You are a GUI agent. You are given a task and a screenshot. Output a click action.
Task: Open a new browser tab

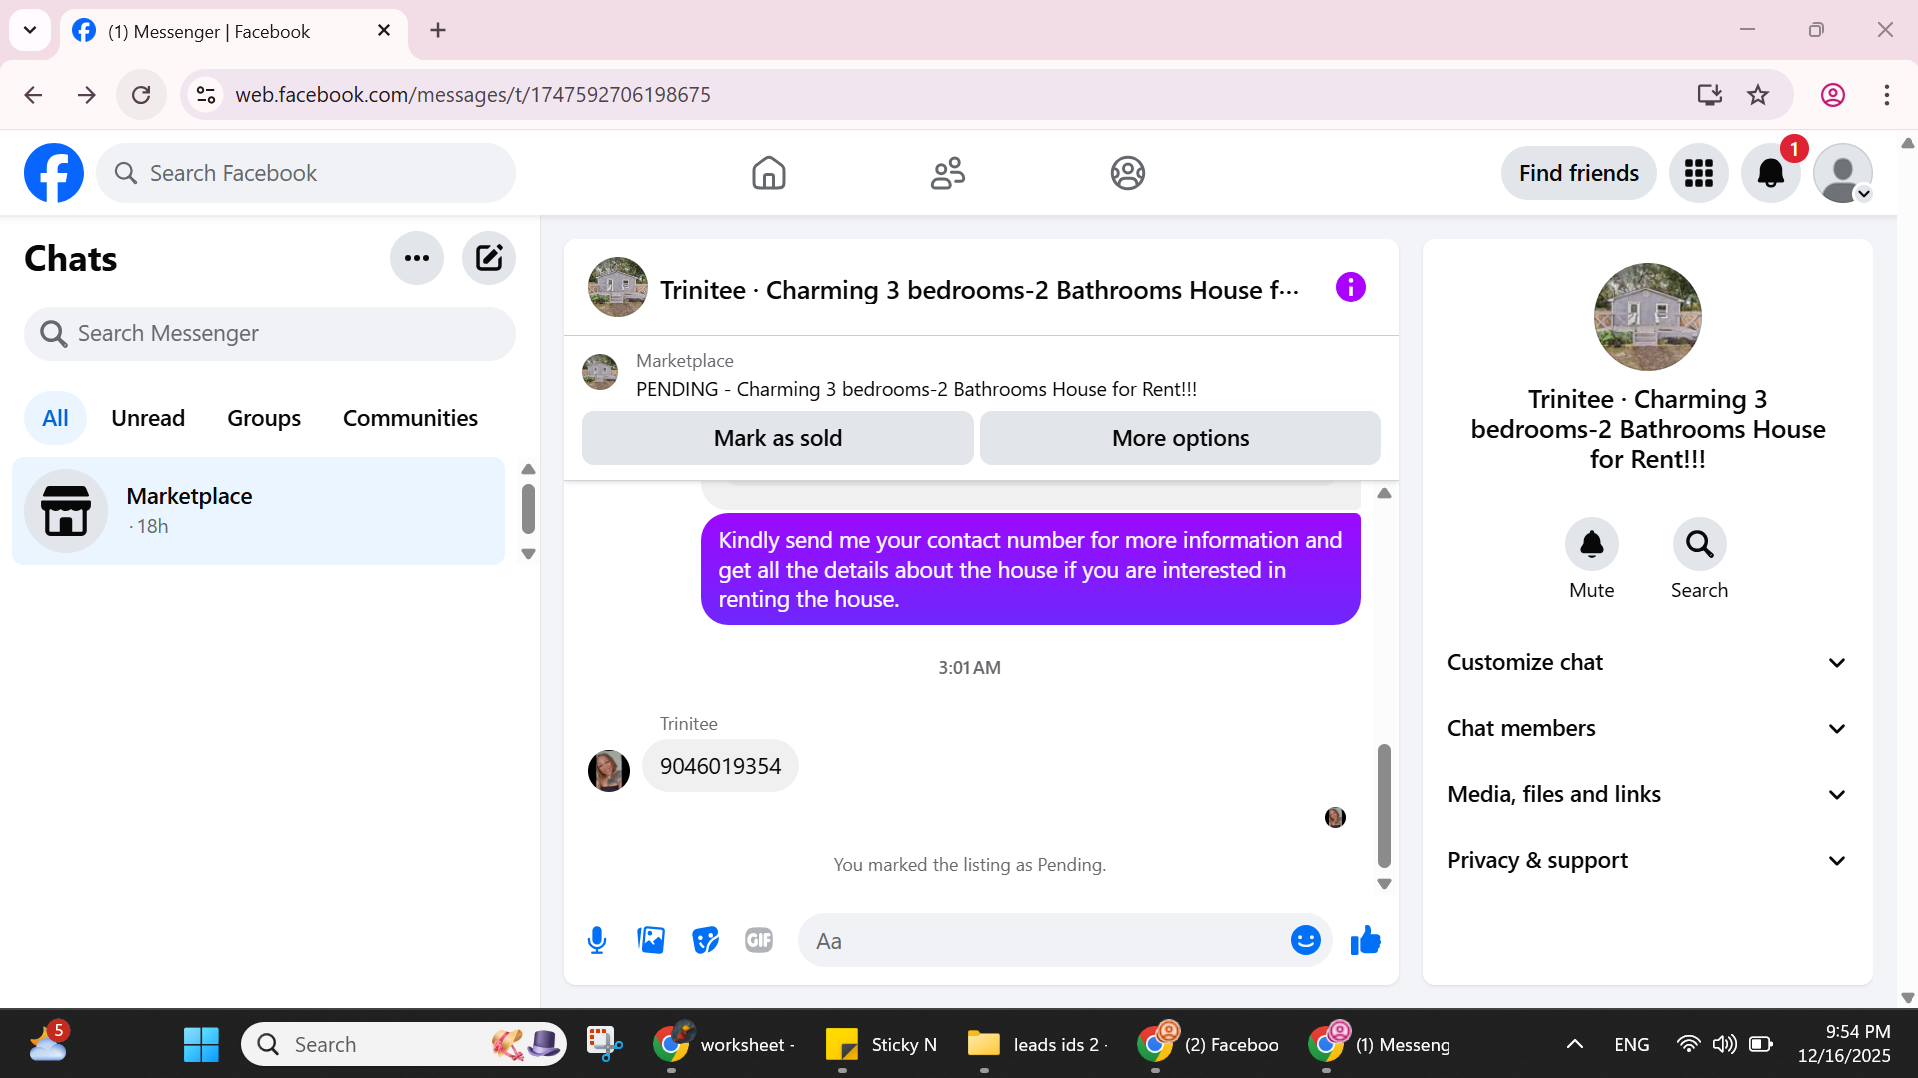coord(438,31)
